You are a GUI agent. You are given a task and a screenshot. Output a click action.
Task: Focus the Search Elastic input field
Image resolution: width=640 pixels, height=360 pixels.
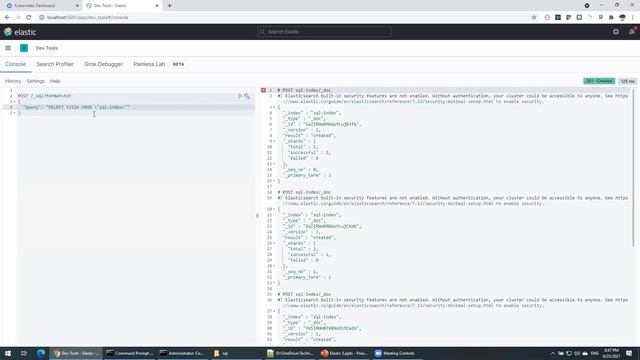[324, 32]
